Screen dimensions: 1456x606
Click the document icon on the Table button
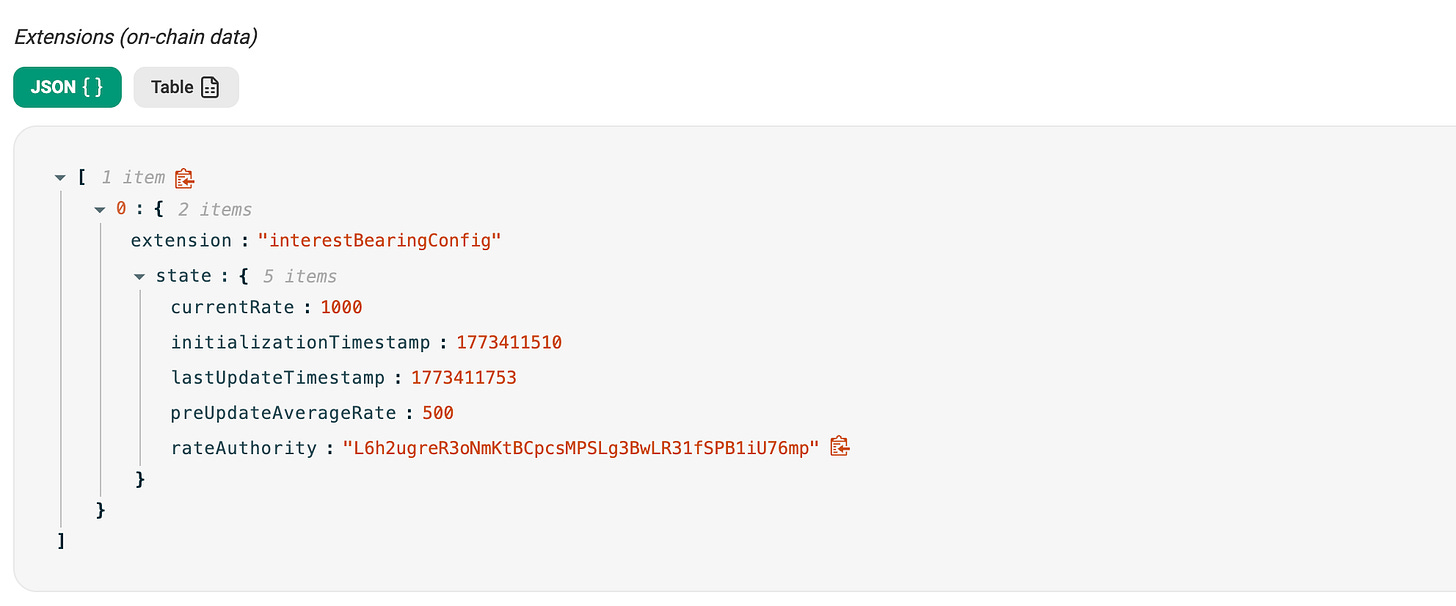click(210, 87)
